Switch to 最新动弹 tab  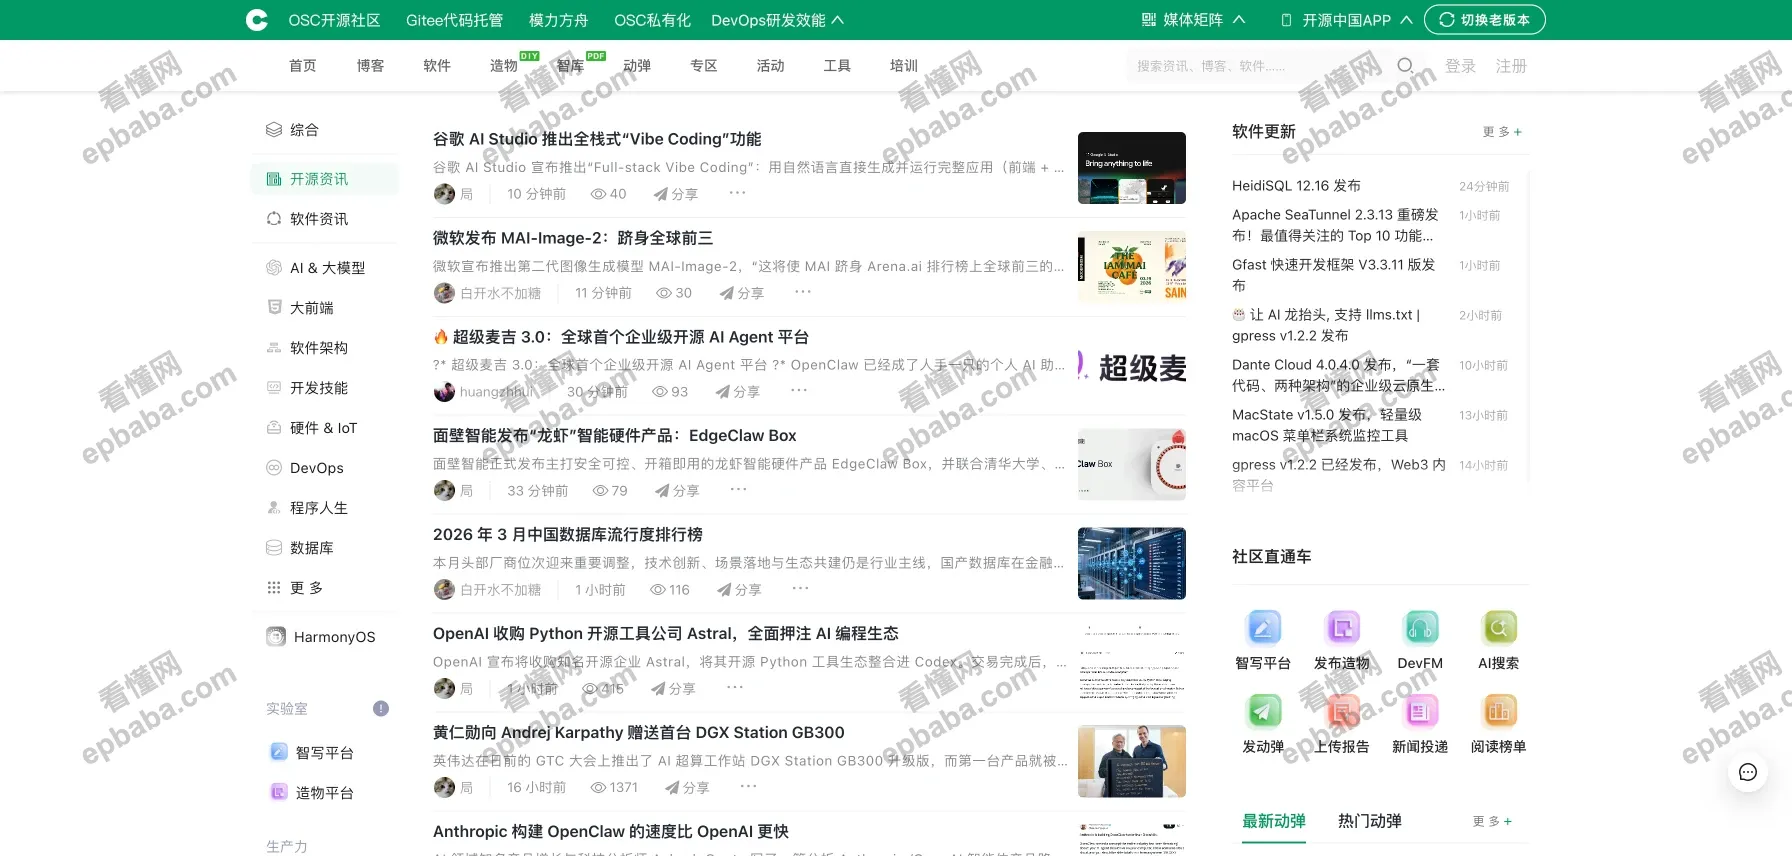pos(1274,821)
